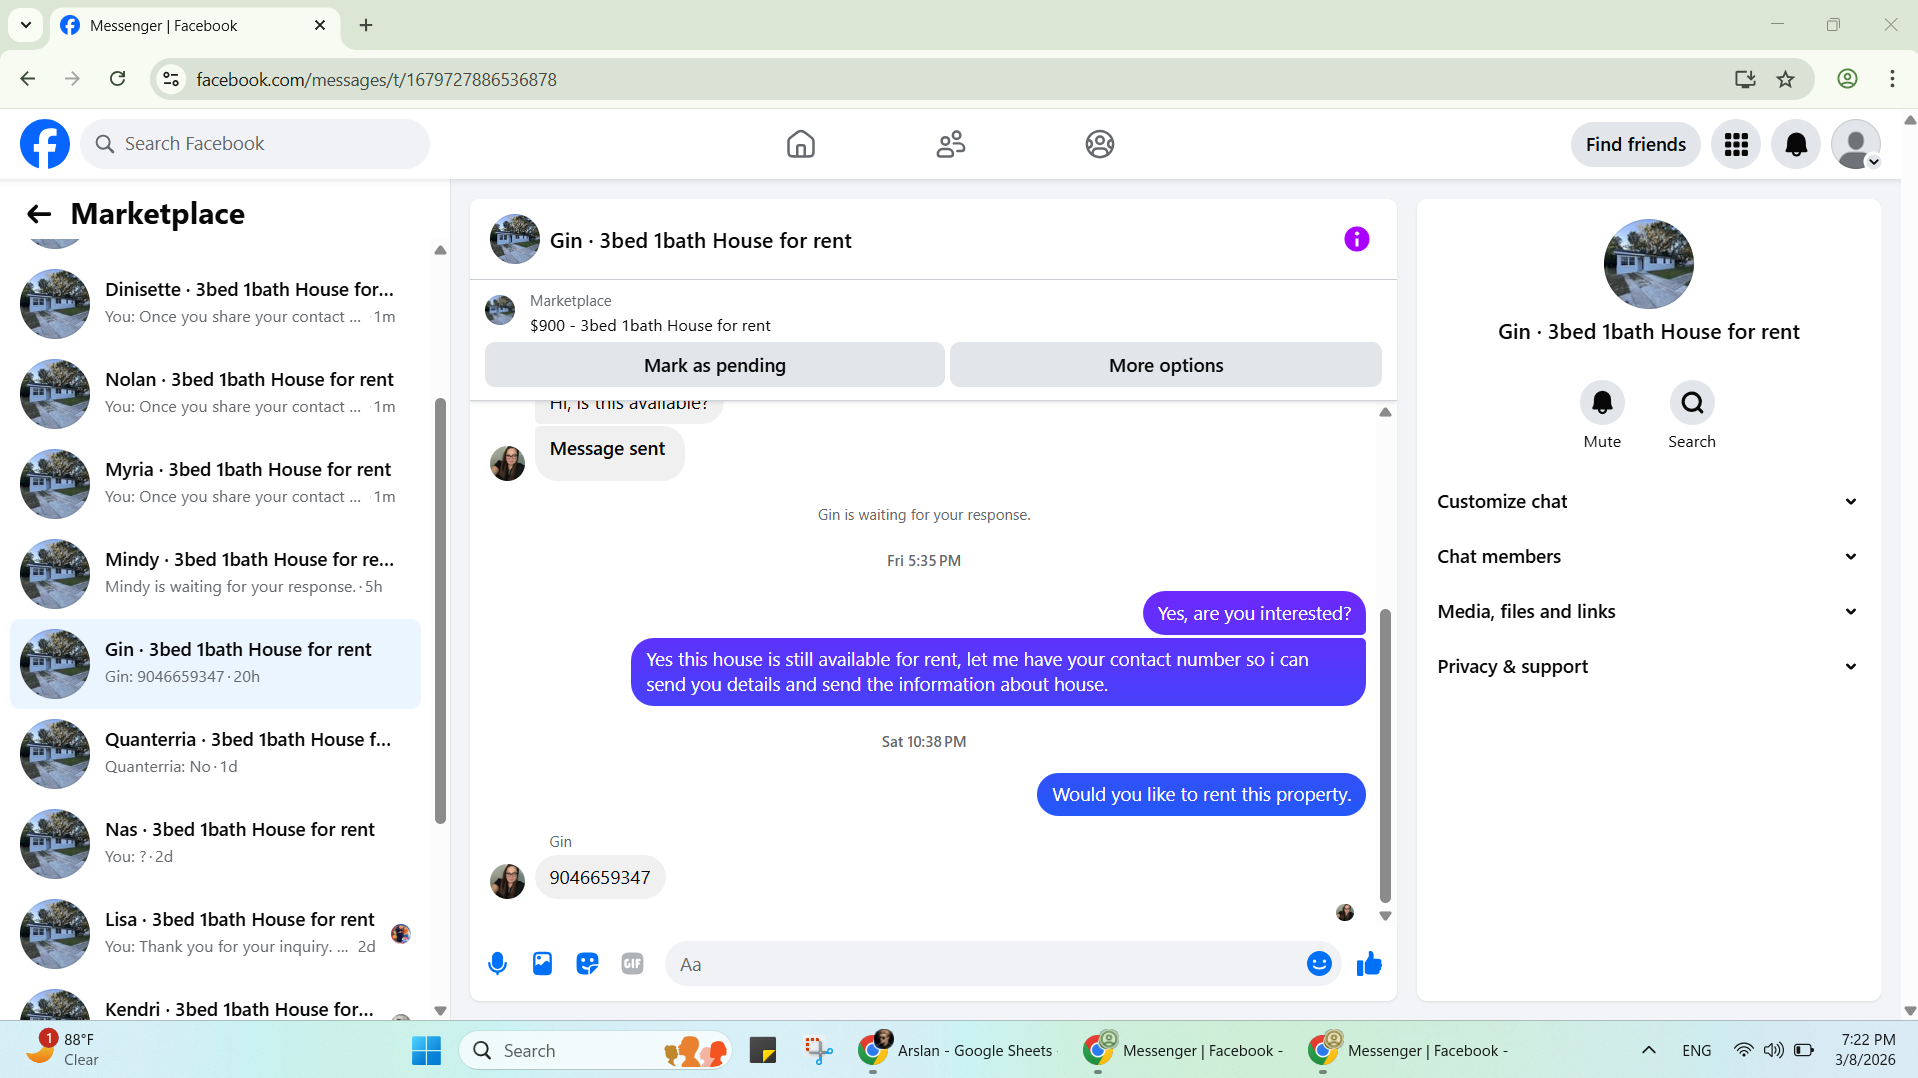Attach a photo with the image icon
The height and width of the screenshot is (1078, 1918).
point(542,964)
